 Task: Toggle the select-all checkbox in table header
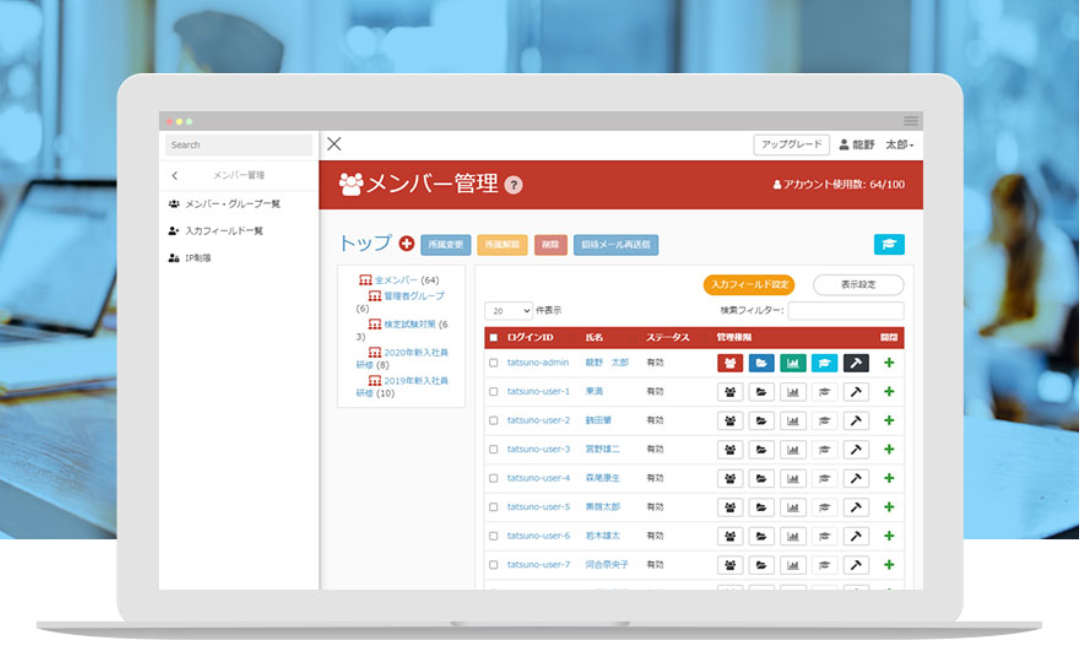coord(493,338)
